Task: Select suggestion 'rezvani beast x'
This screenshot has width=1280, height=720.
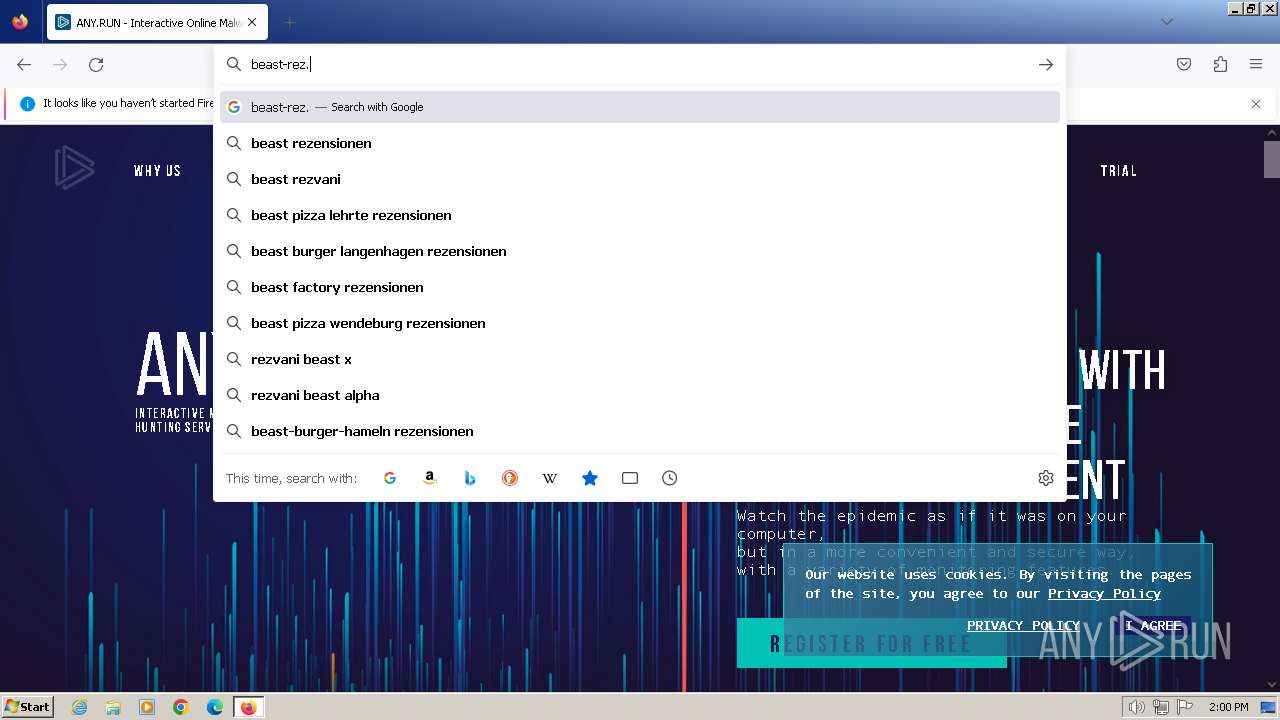Action: coord(640,359)
